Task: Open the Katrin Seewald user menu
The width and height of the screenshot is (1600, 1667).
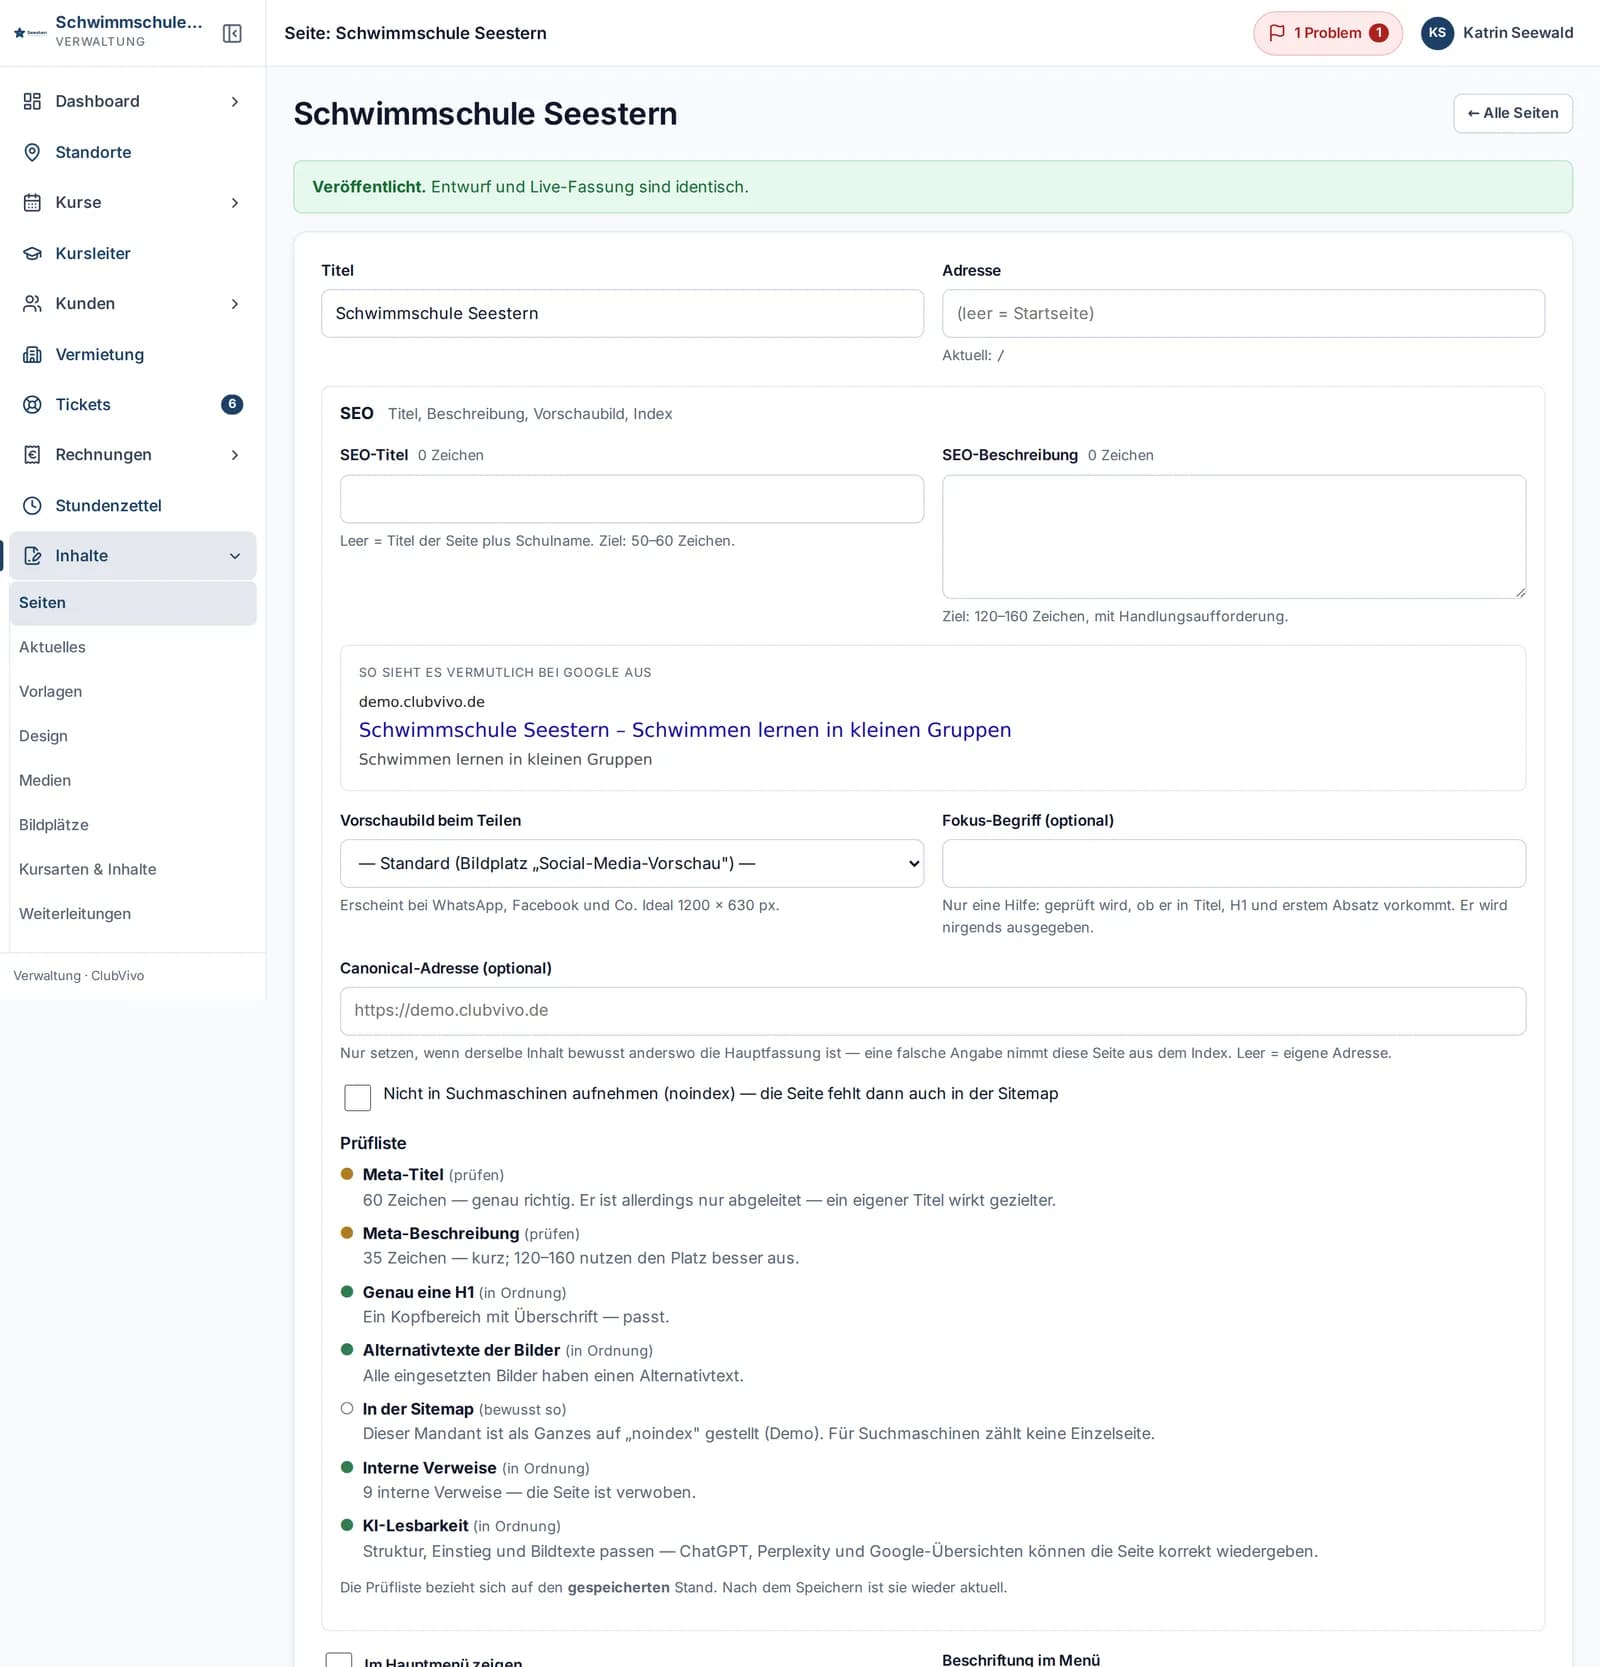Action: tap(1497, 33)
